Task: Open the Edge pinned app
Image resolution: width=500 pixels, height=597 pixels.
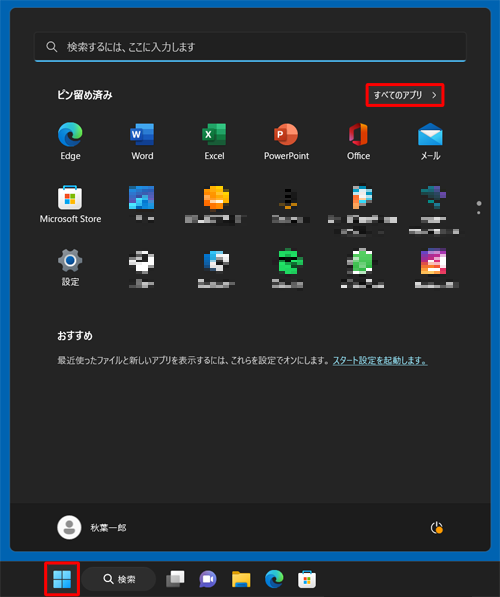Action: pos(70,141)
